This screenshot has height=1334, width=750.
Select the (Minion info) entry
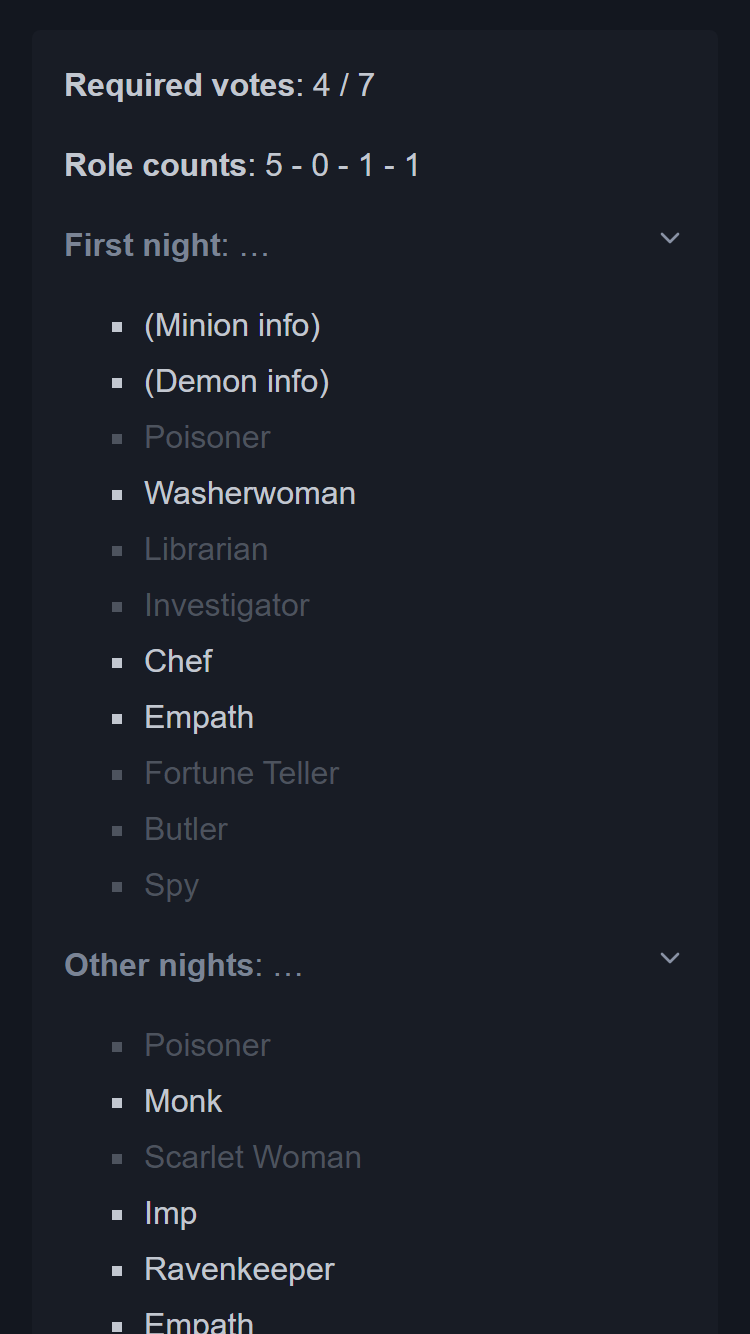coord(232,325)
